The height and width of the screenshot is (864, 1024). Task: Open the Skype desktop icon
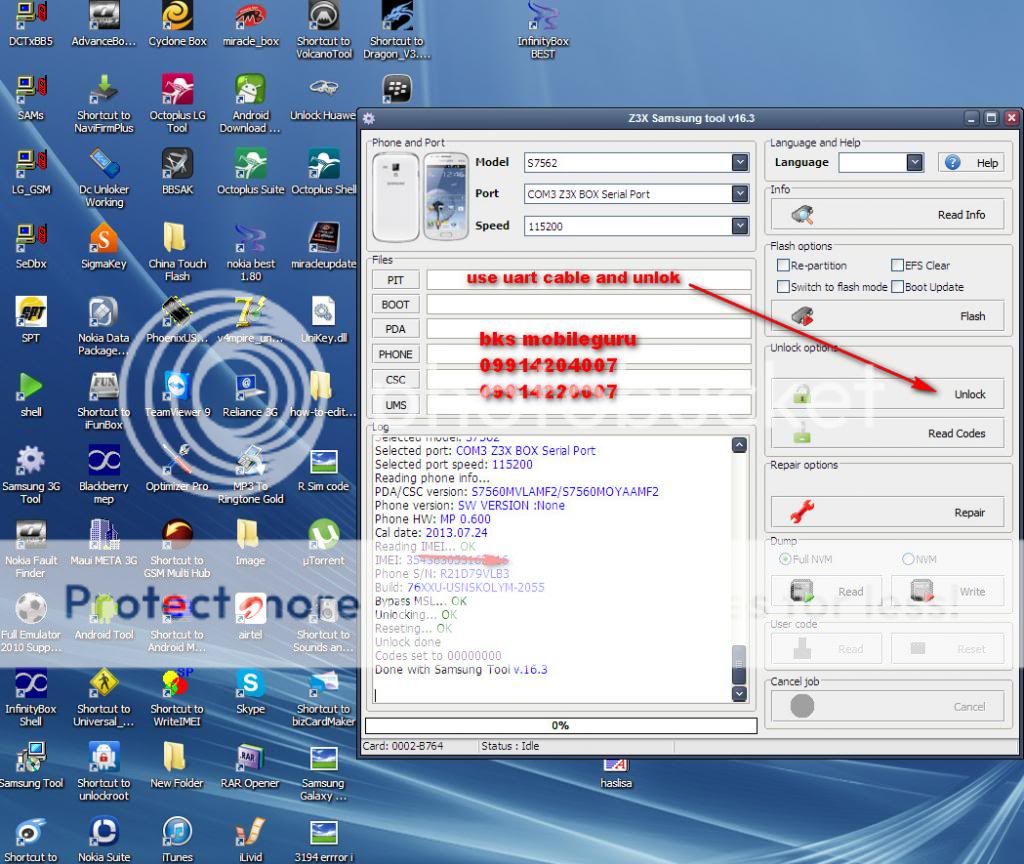[x=250, y=685]
